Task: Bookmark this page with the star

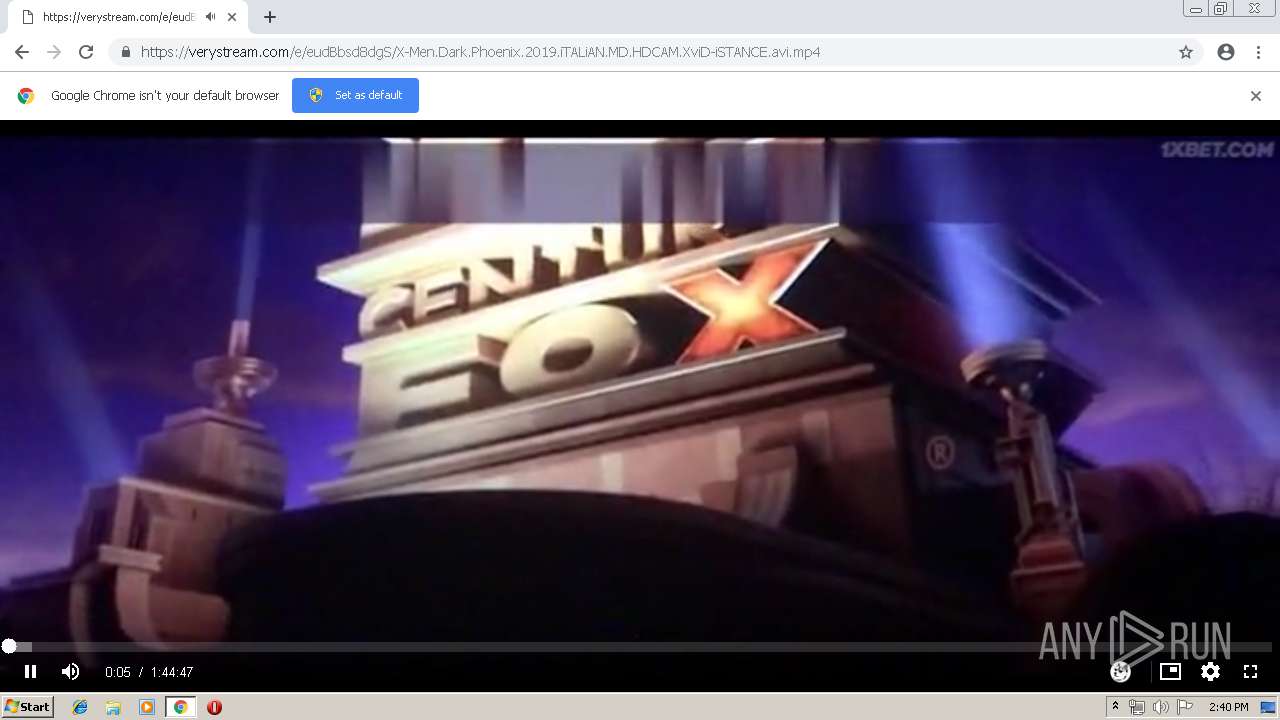Action: coord(1186,52)
